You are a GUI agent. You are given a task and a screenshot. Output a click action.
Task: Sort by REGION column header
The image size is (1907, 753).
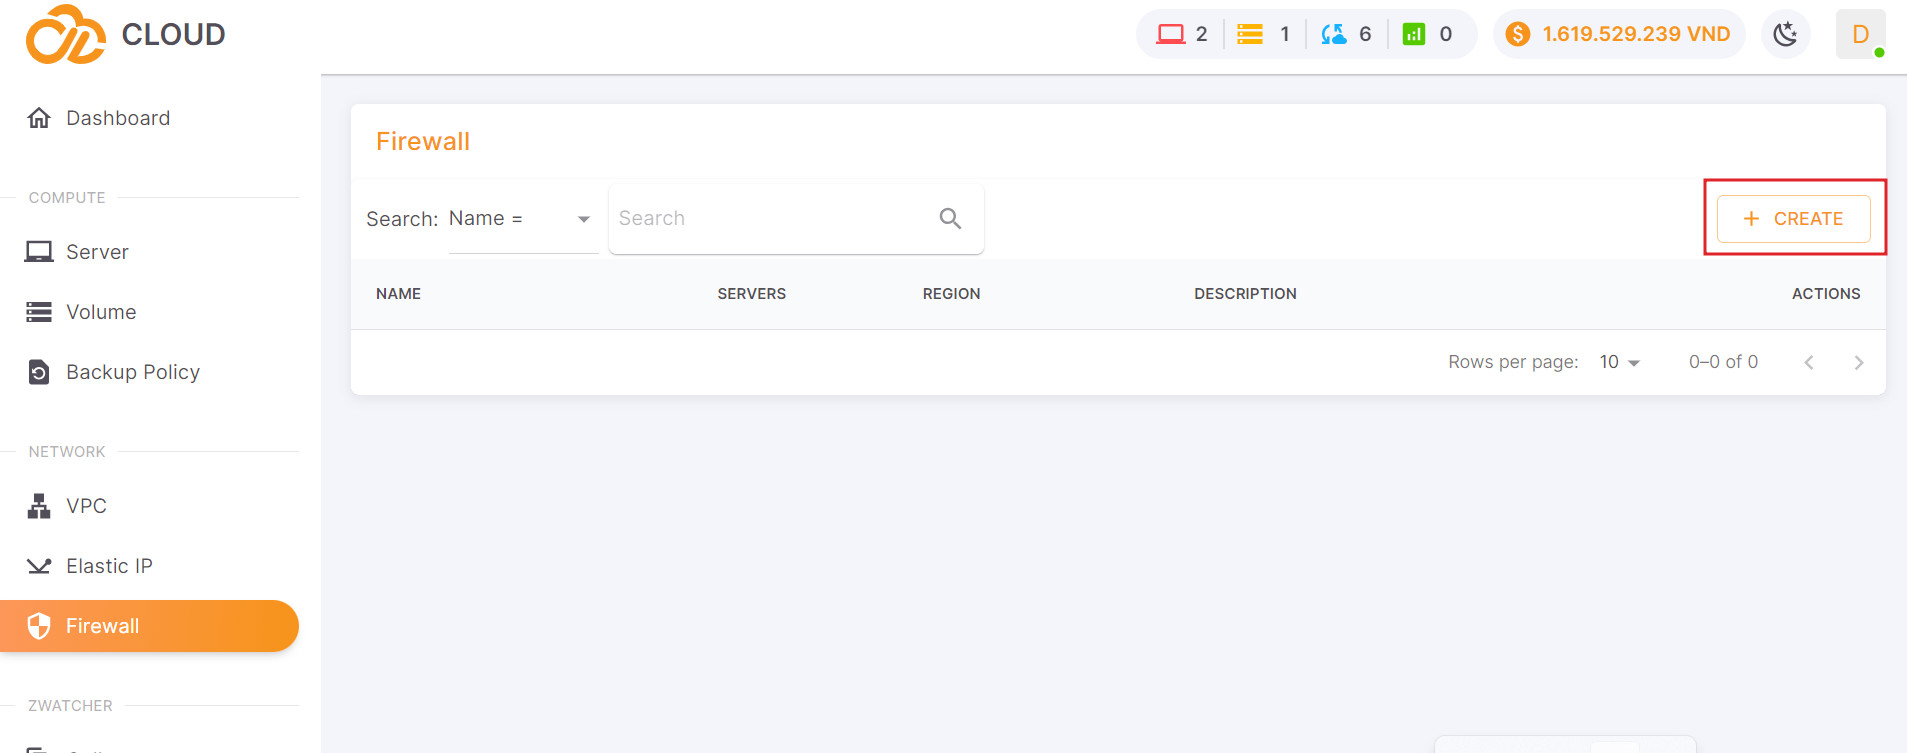click(951, 294)
